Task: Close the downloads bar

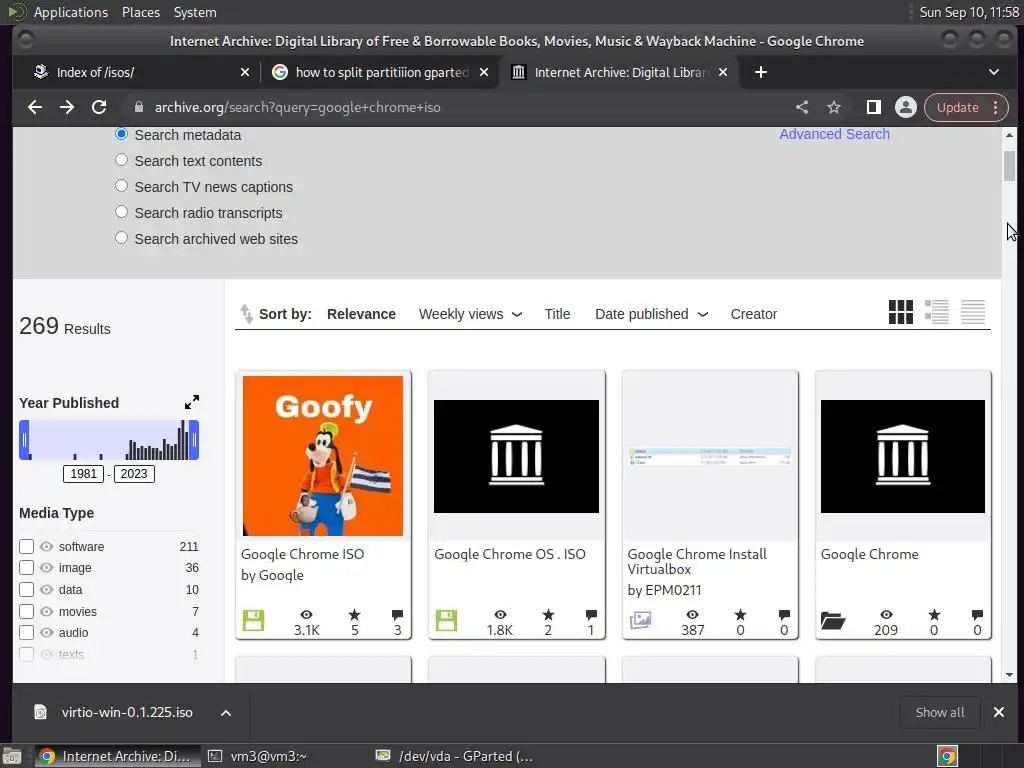Action: [x=999, y=712]
